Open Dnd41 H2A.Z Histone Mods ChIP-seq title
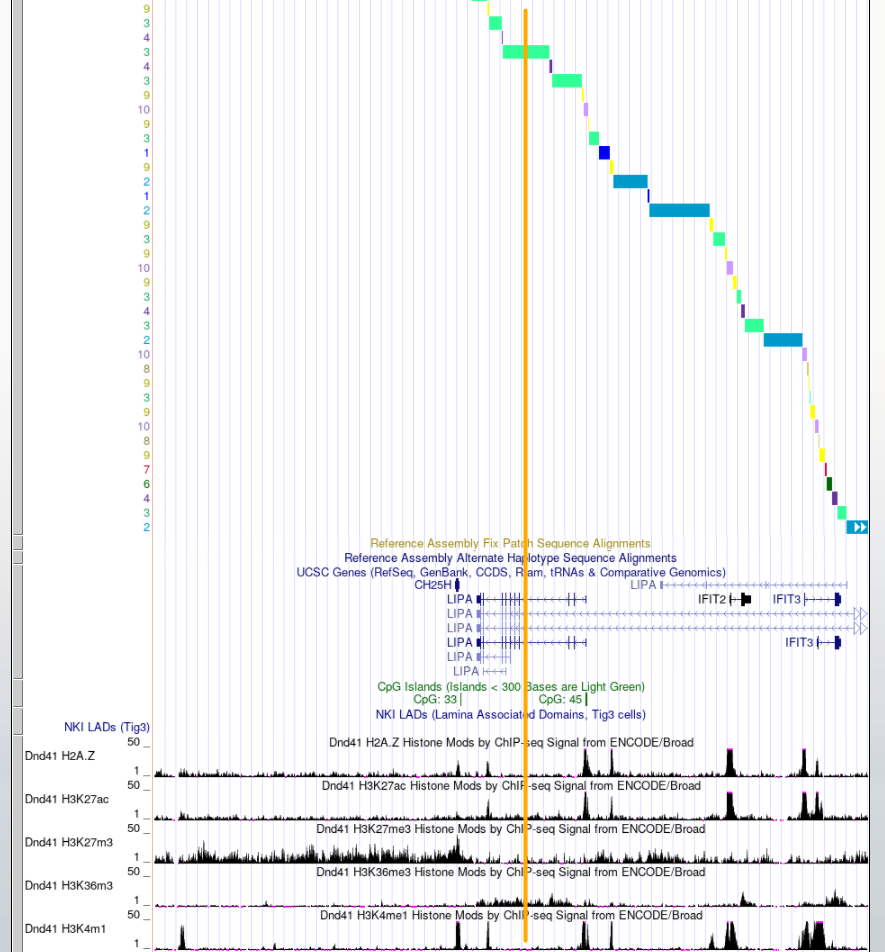Screen dimensions: 885x952 511,743
